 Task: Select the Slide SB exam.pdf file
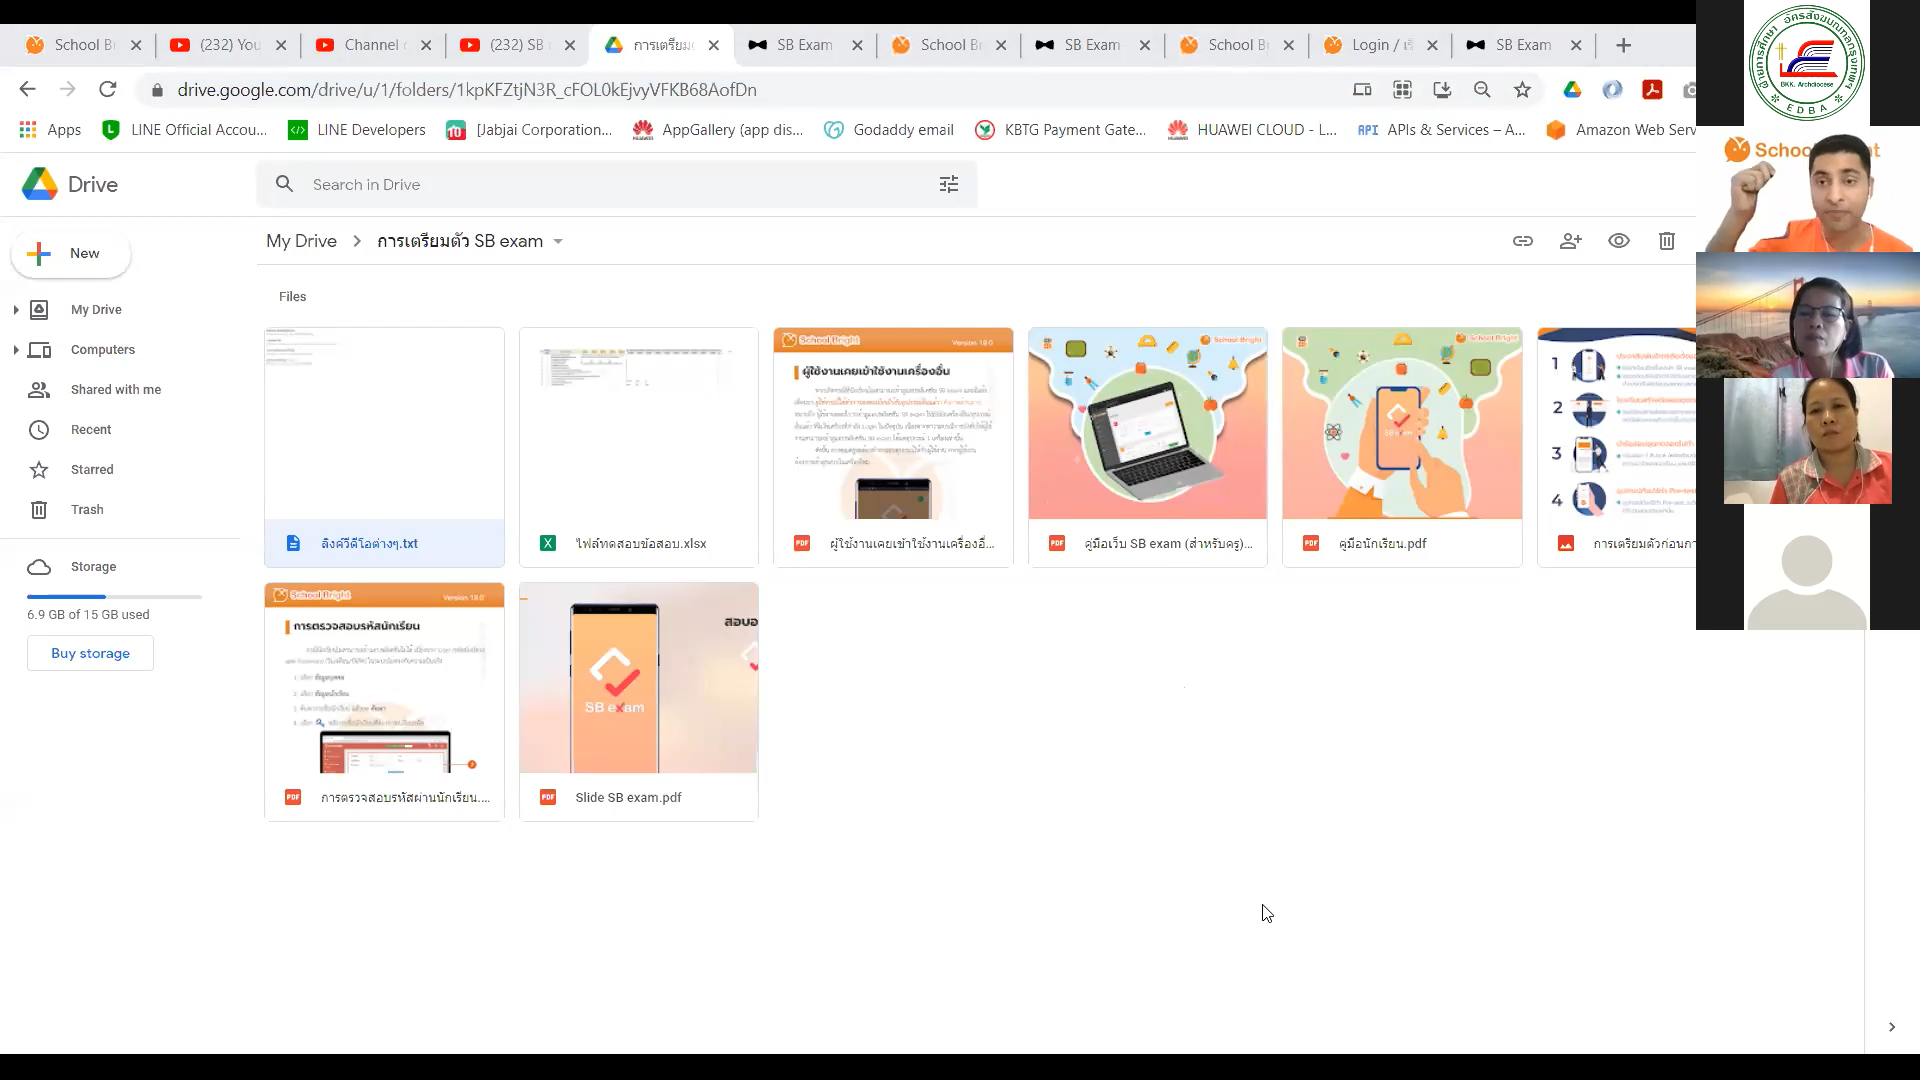pyautogui.click(x=638, y=702)
